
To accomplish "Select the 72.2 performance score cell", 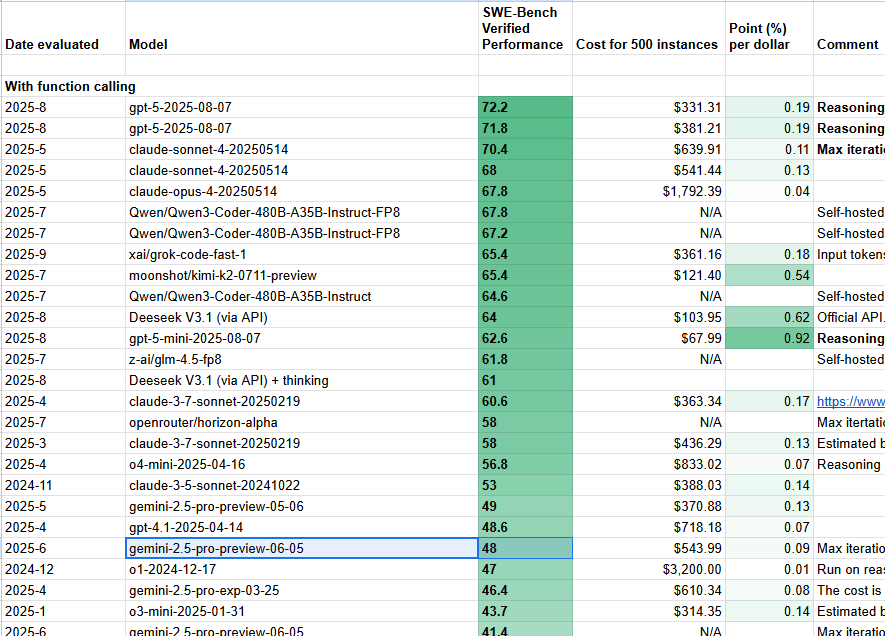I will 525,107.
